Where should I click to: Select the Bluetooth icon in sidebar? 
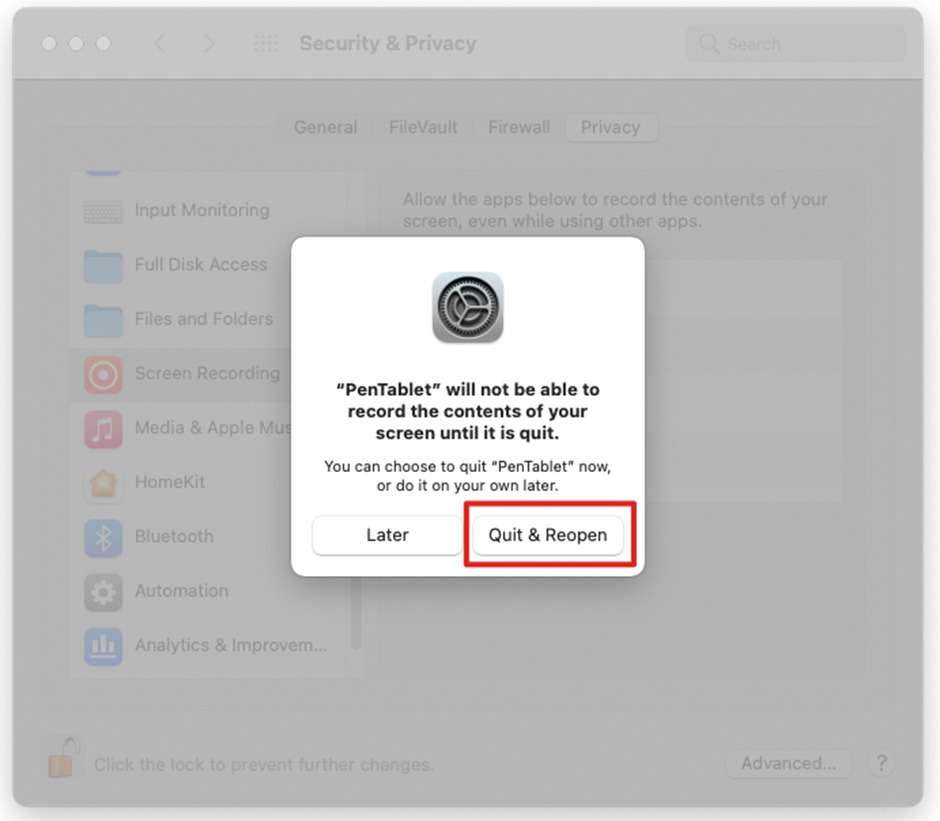click(103, 538)
